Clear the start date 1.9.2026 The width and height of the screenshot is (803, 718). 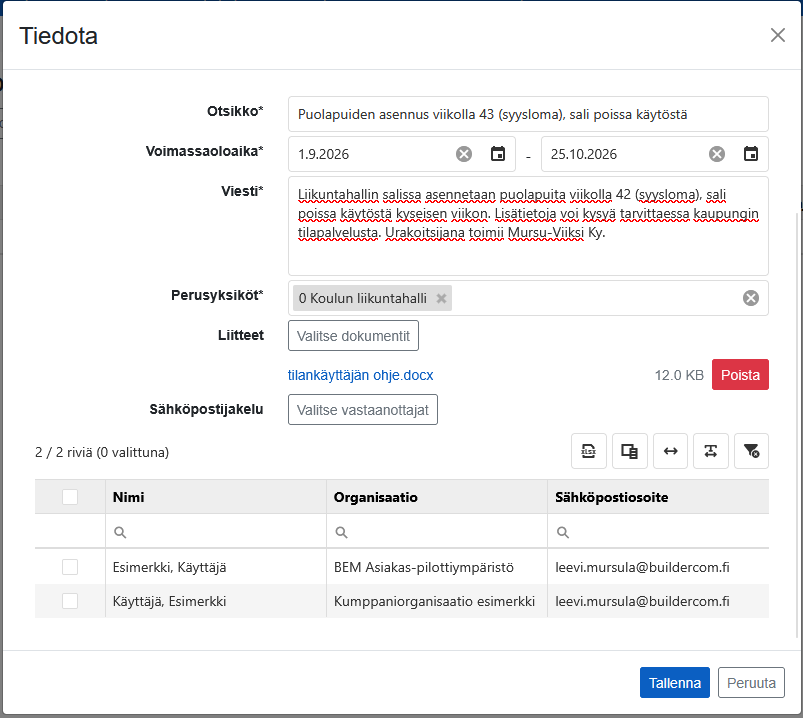coord(464,154)
